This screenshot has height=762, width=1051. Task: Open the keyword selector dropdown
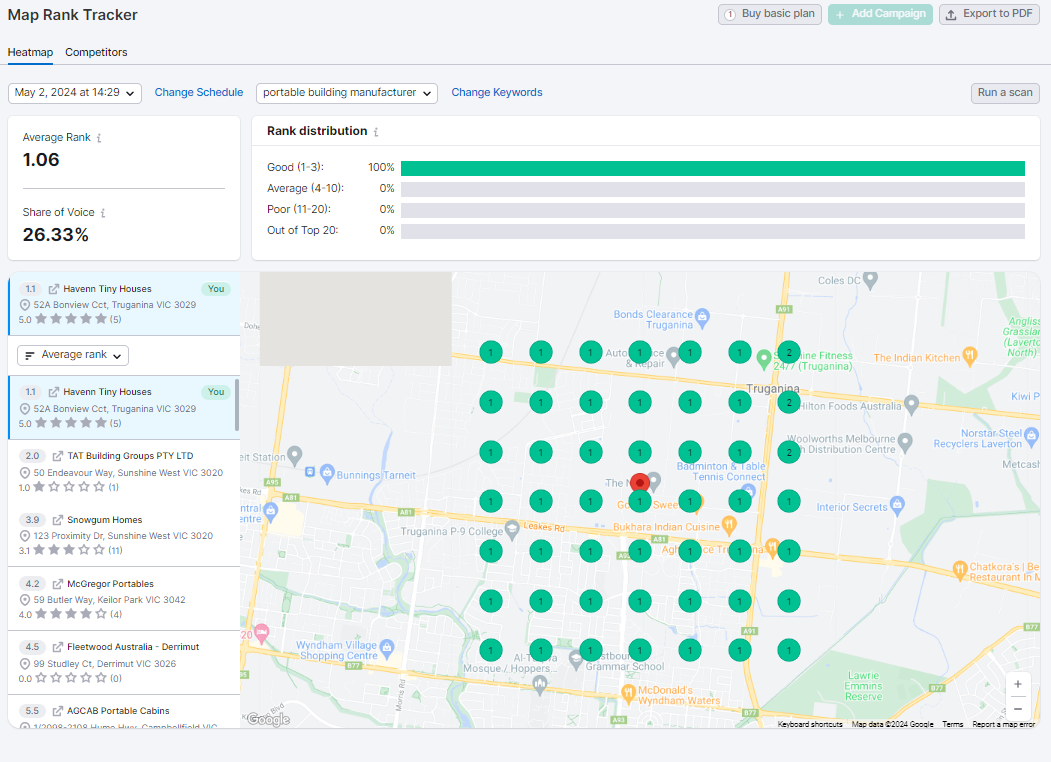click(347, 92)
